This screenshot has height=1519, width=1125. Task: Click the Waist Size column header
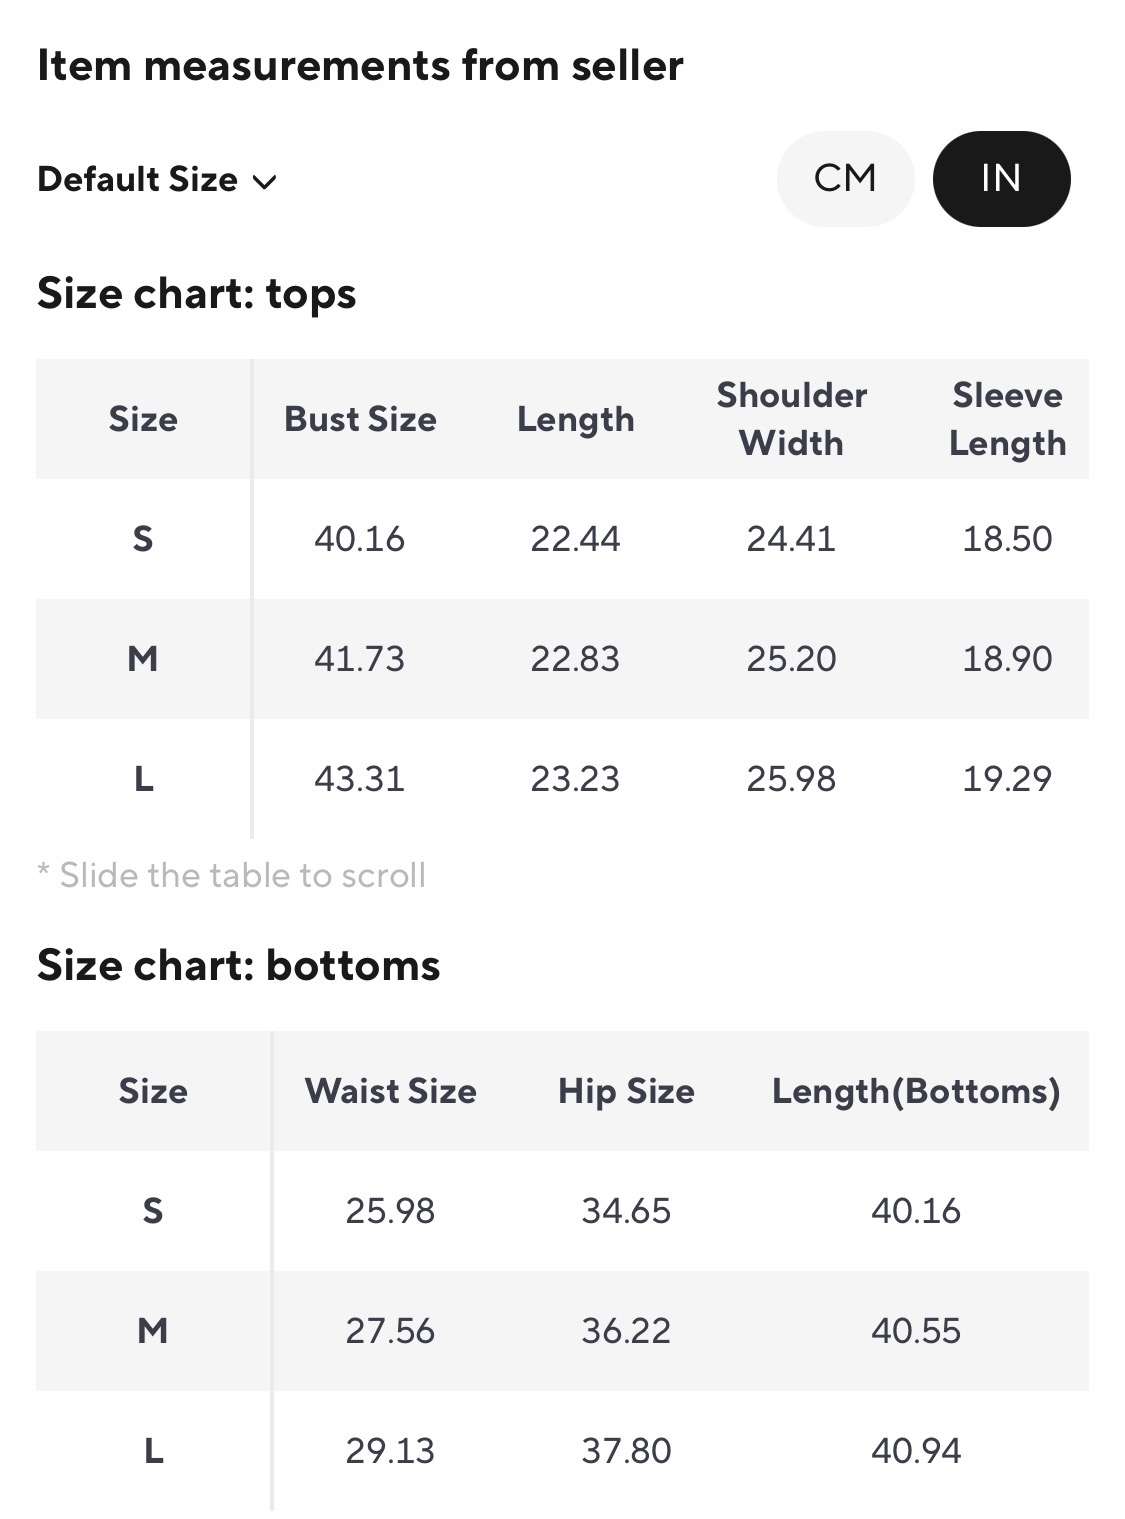pos(390,1091)
